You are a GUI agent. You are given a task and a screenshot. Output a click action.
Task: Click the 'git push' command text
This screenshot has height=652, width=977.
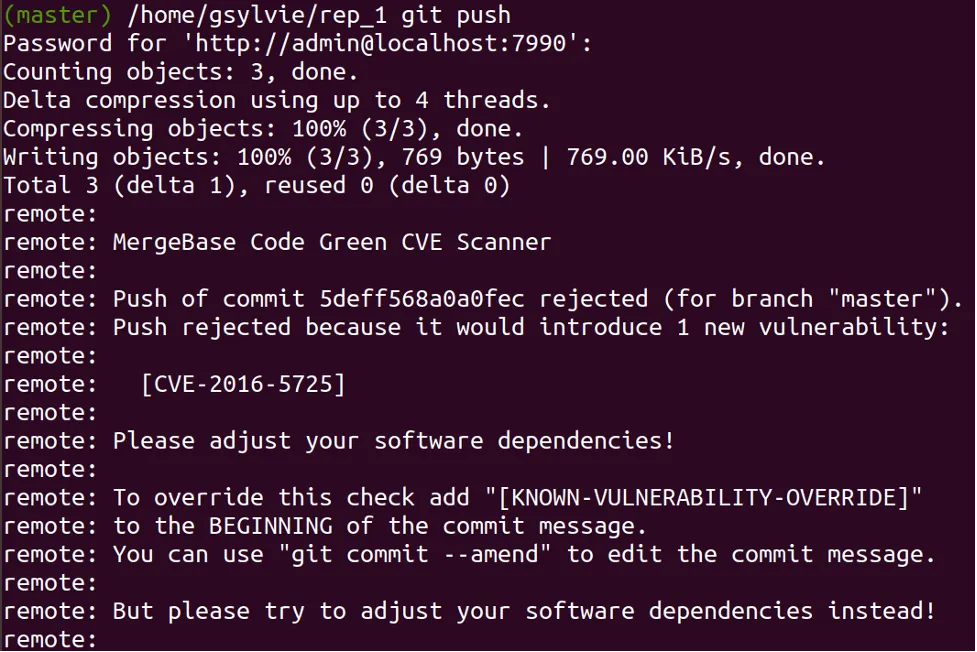(x=455, y=15)
